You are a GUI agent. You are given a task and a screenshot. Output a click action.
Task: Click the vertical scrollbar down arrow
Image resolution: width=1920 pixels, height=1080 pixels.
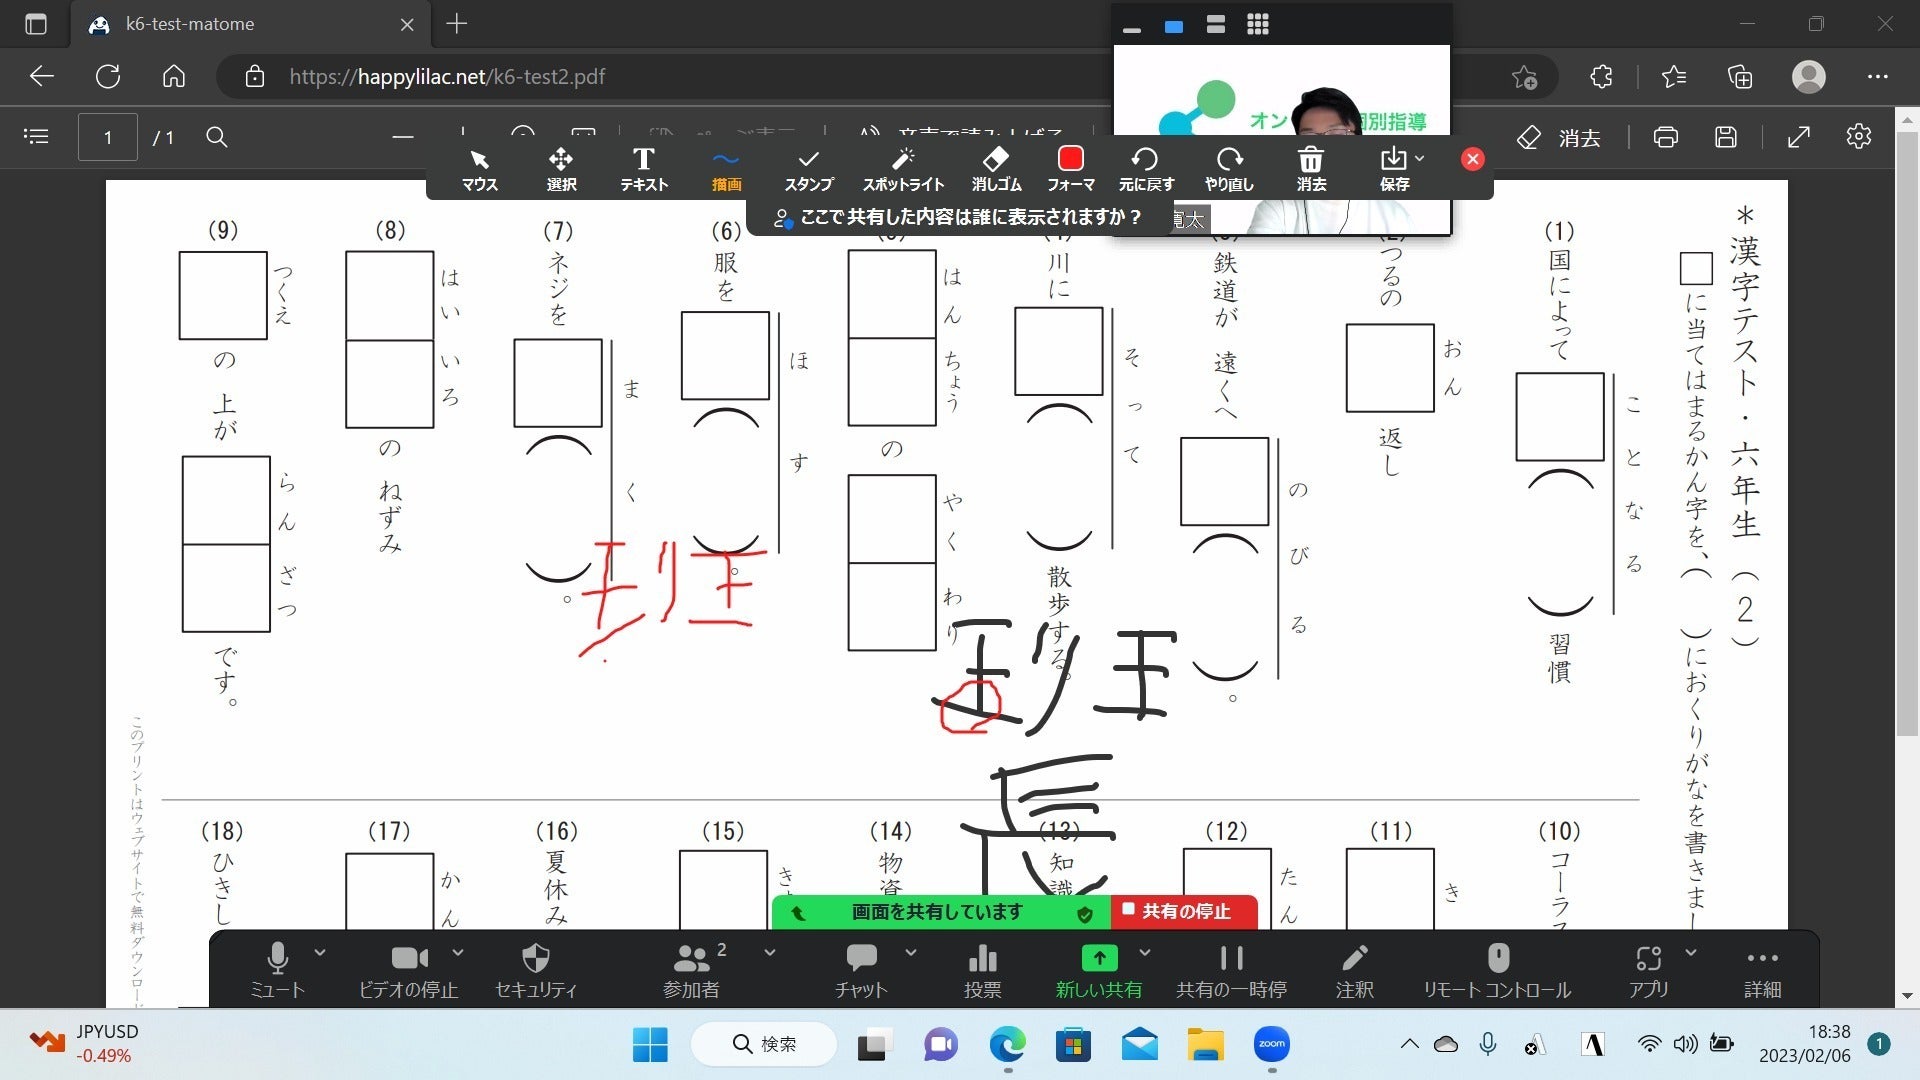coord(1907,996)
